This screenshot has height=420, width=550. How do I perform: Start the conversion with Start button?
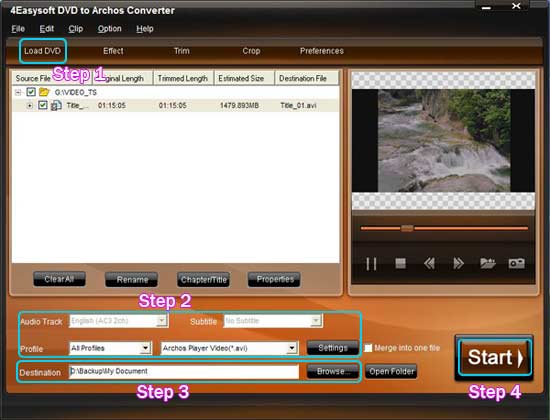coord(495,357)
